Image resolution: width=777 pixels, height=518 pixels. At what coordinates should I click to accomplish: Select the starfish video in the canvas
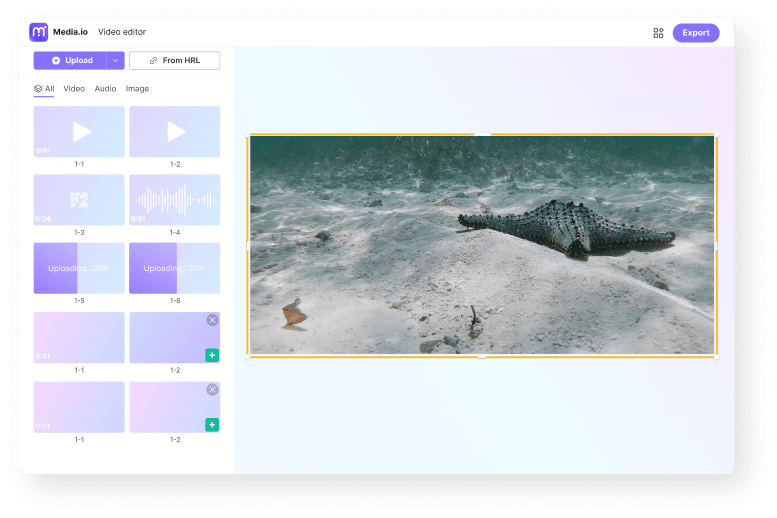point(481,245)
